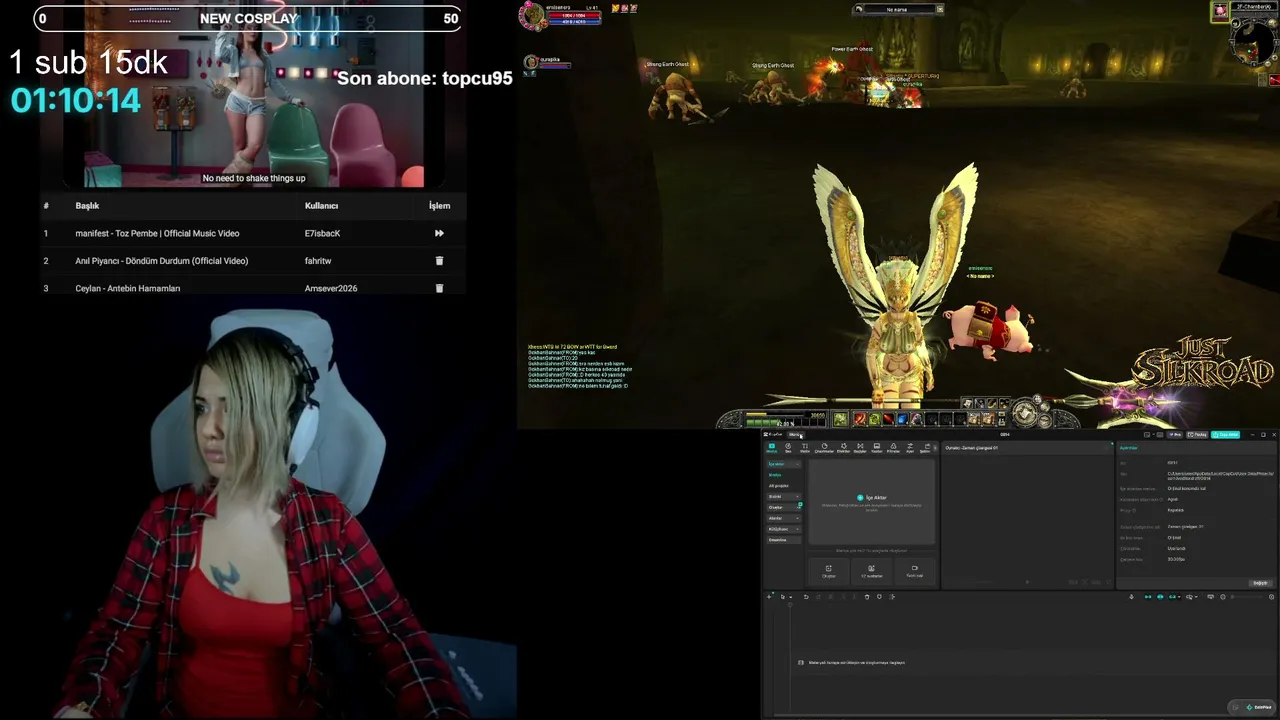Click the Paylaş share button
Viewport: 1280px width, 720px height.
pos(1197,435)
